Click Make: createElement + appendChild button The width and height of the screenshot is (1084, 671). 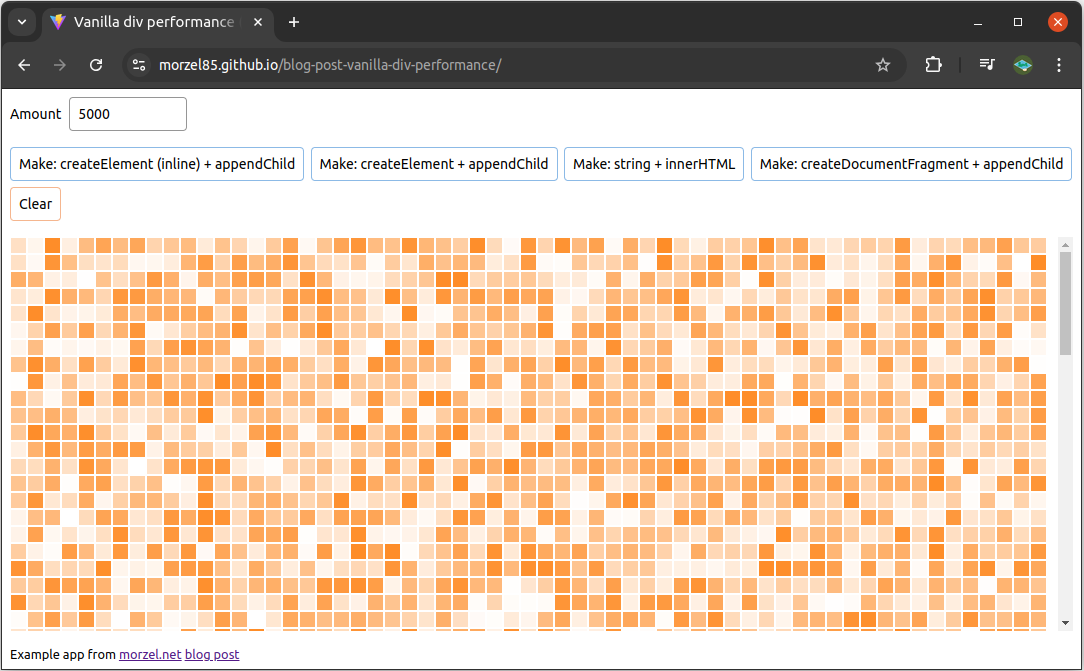click(x=434, y=164)
